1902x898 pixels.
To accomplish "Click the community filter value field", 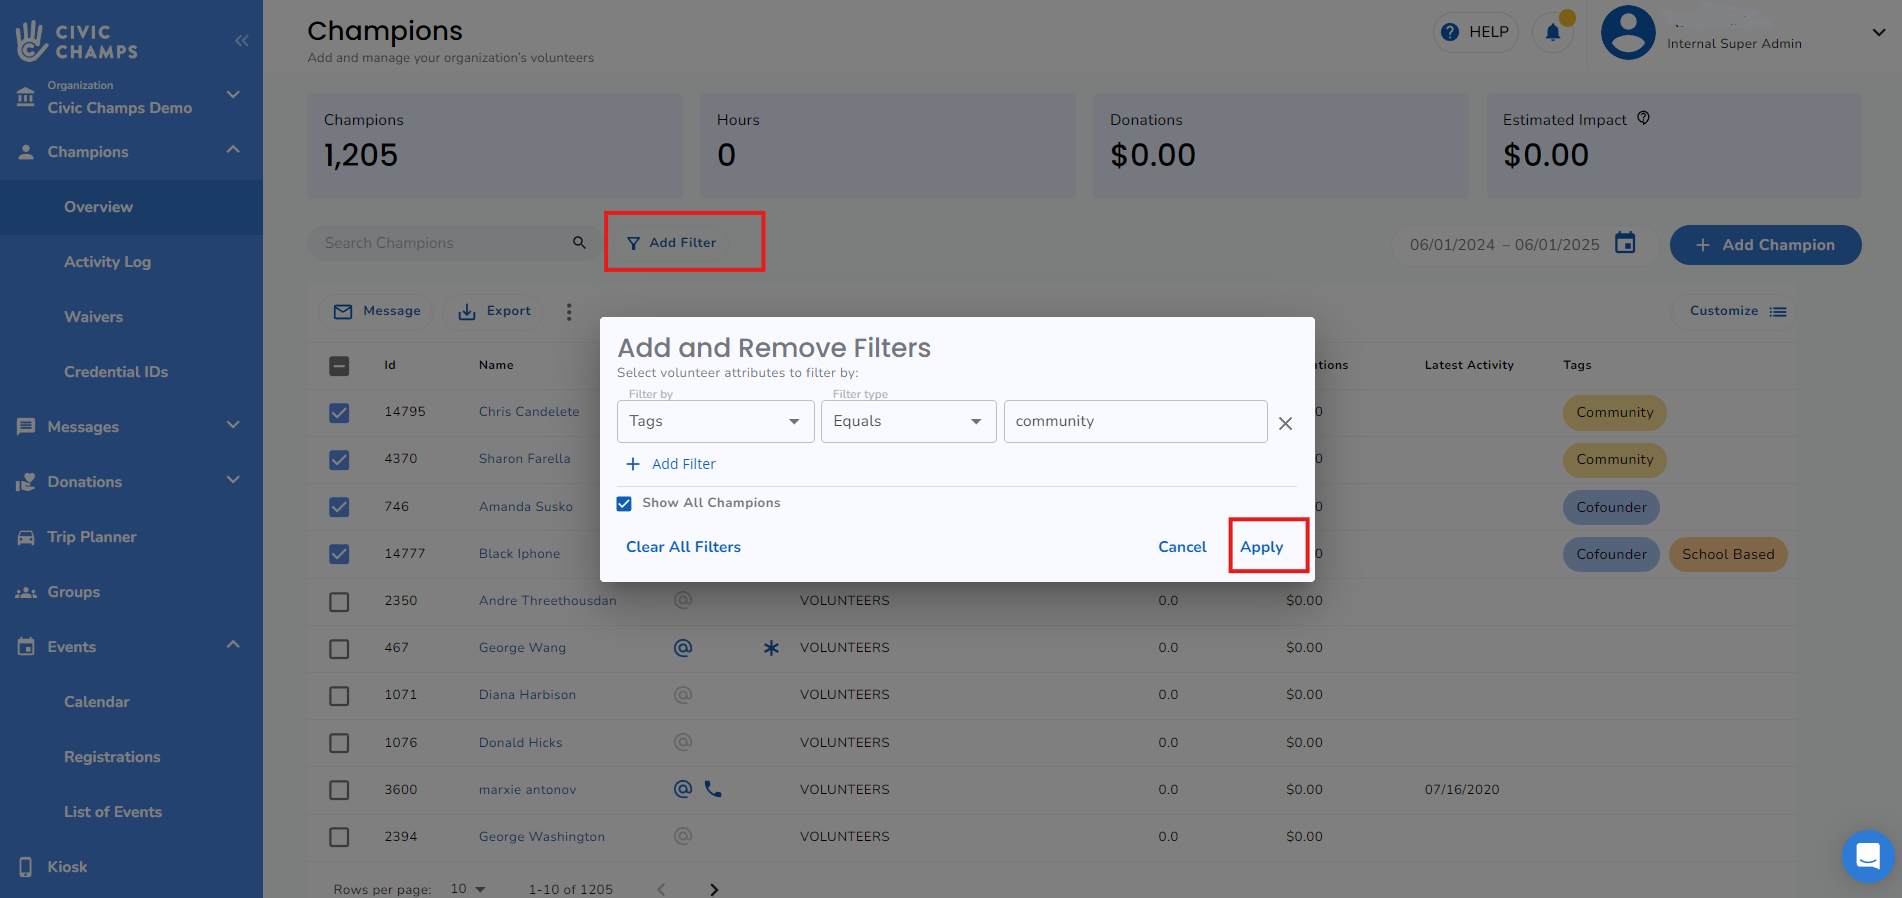I will (x=1134, y=421).
